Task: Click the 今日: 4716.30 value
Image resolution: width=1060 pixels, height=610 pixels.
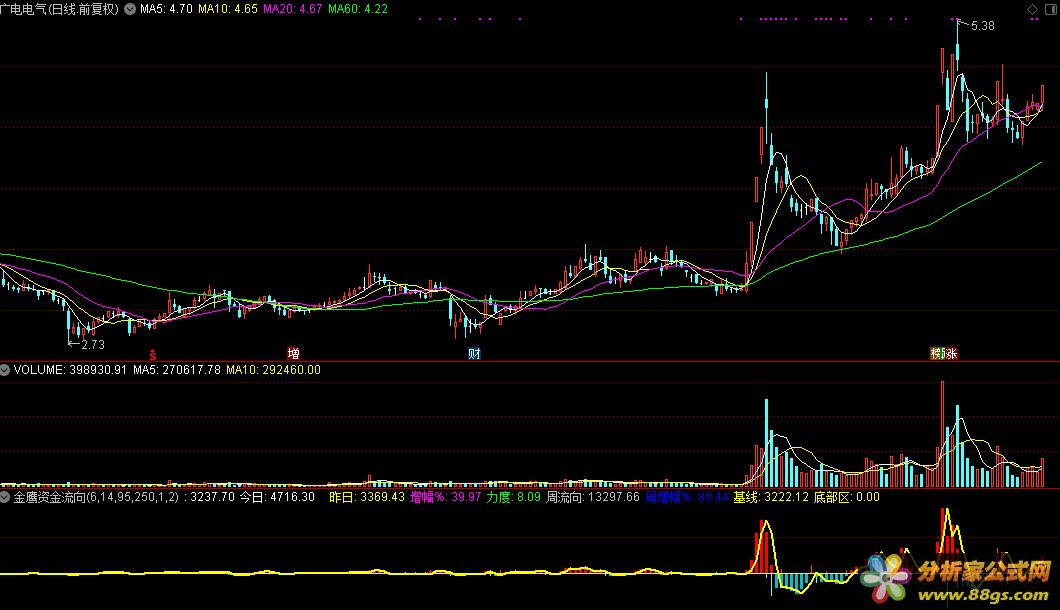Action: pyautogui.click(x=277, y=497)
